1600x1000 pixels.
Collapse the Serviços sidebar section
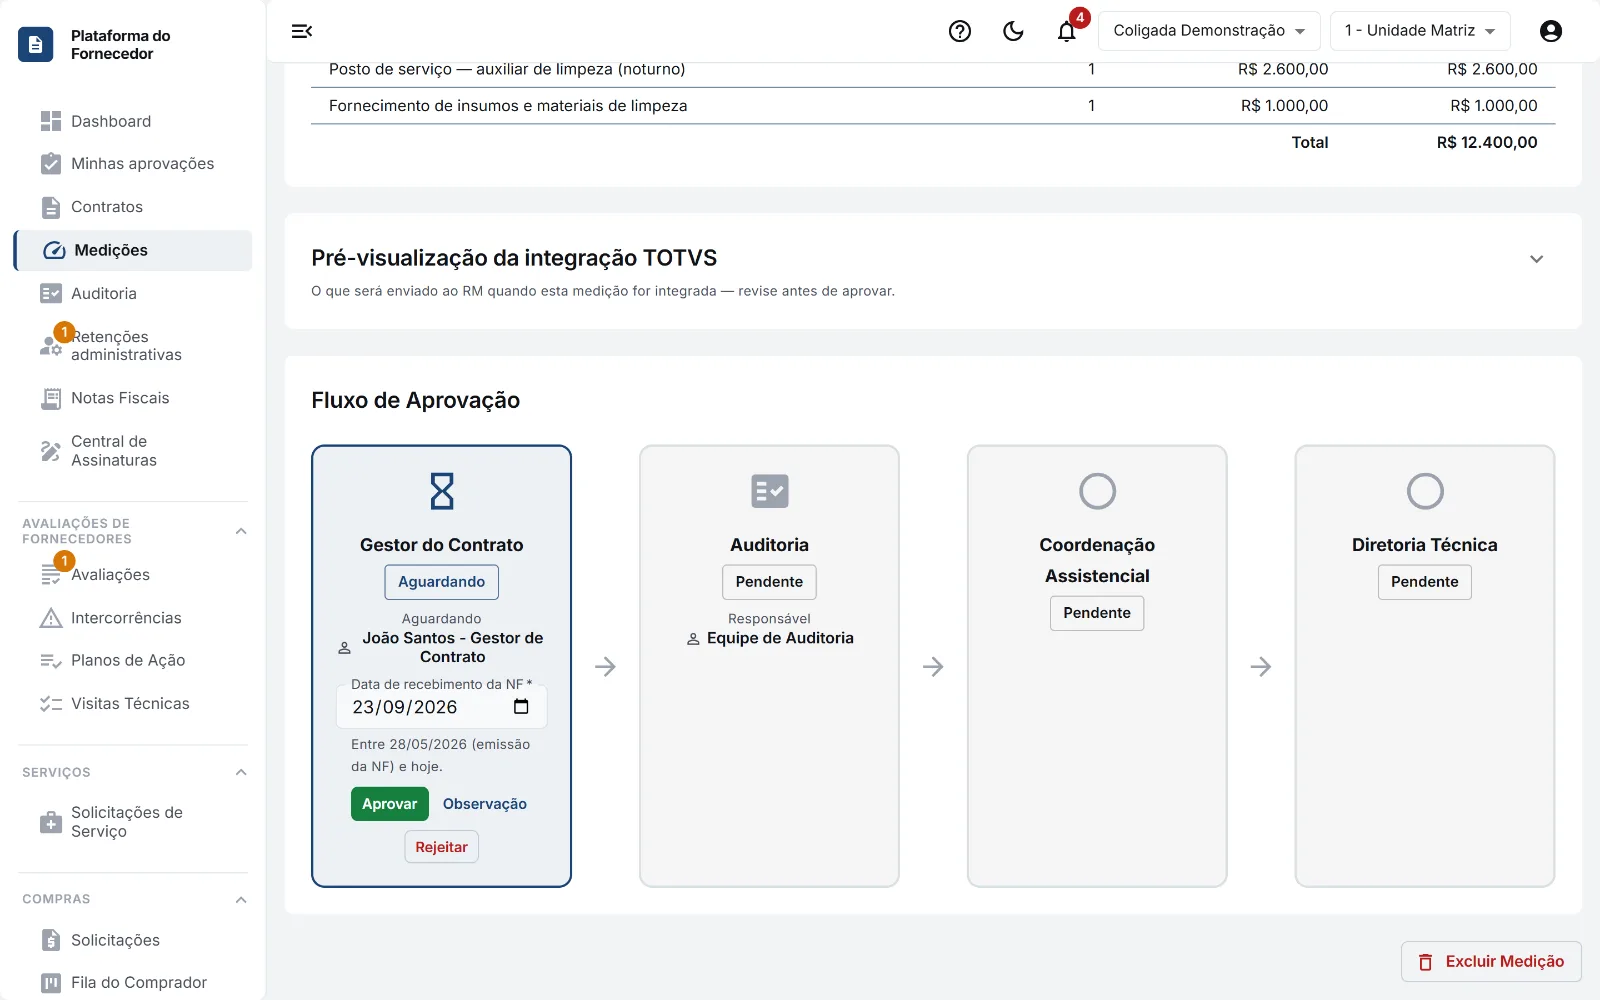[x=241, y=772]
